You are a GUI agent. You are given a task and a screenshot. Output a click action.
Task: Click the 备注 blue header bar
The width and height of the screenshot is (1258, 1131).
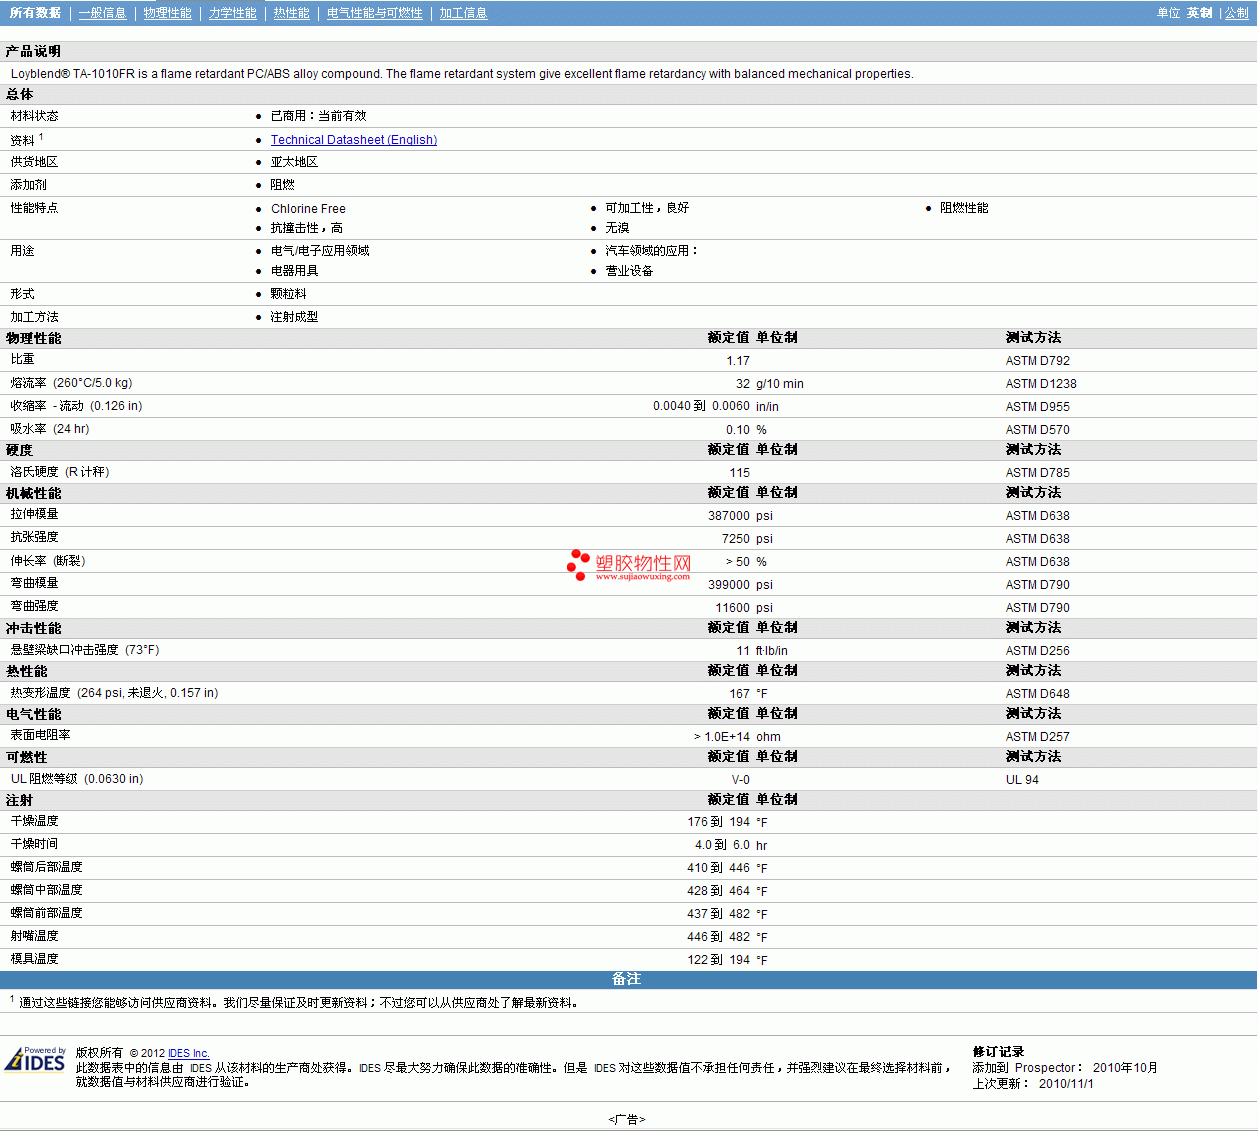pos(628,979)
